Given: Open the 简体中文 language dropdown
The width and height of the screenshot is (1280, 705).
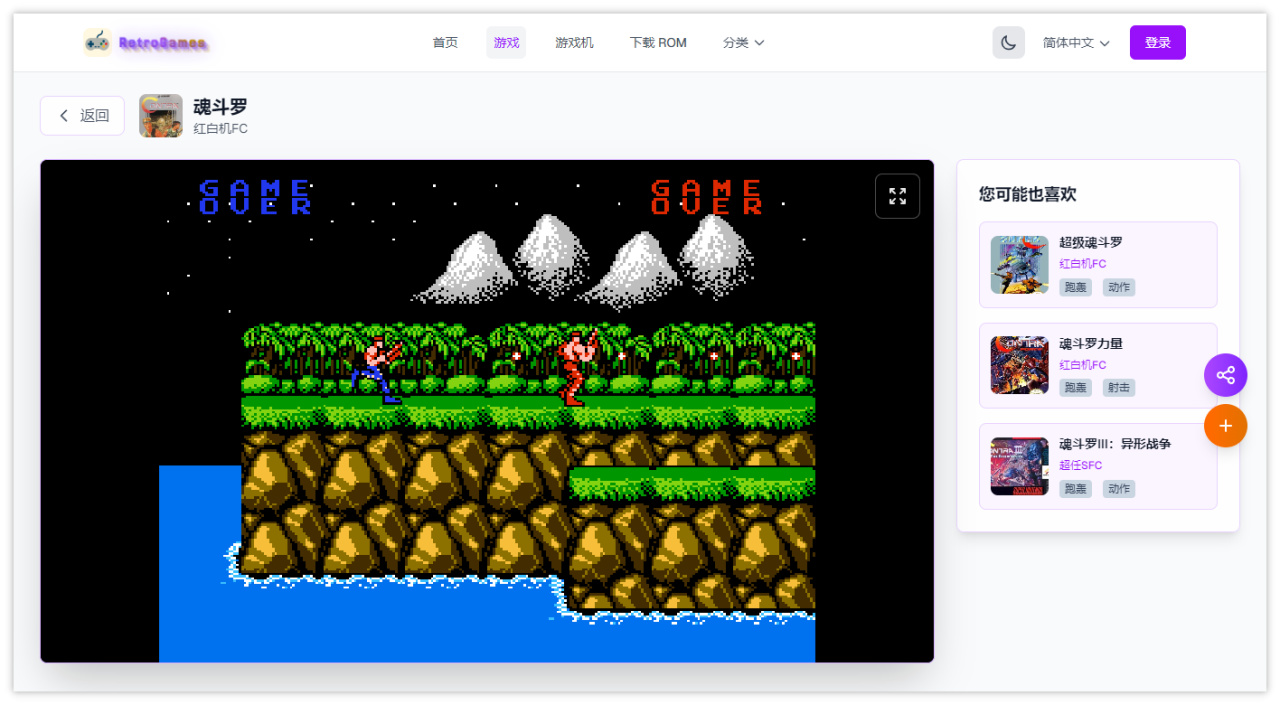Looking at the screenshot, I should coord(1076,43).
